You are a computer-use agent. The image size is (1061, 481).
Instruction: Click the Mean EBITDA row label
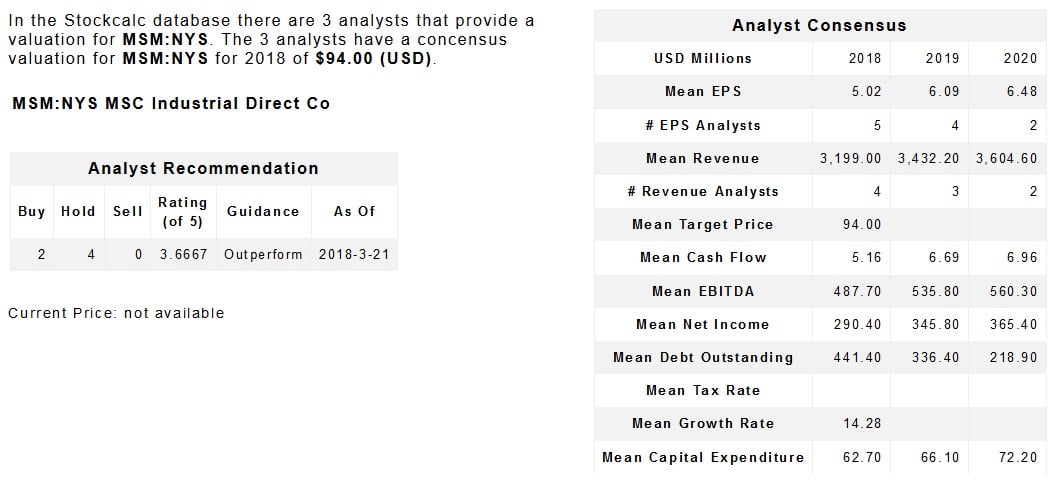pyautogui.click(x=703, y=291)
